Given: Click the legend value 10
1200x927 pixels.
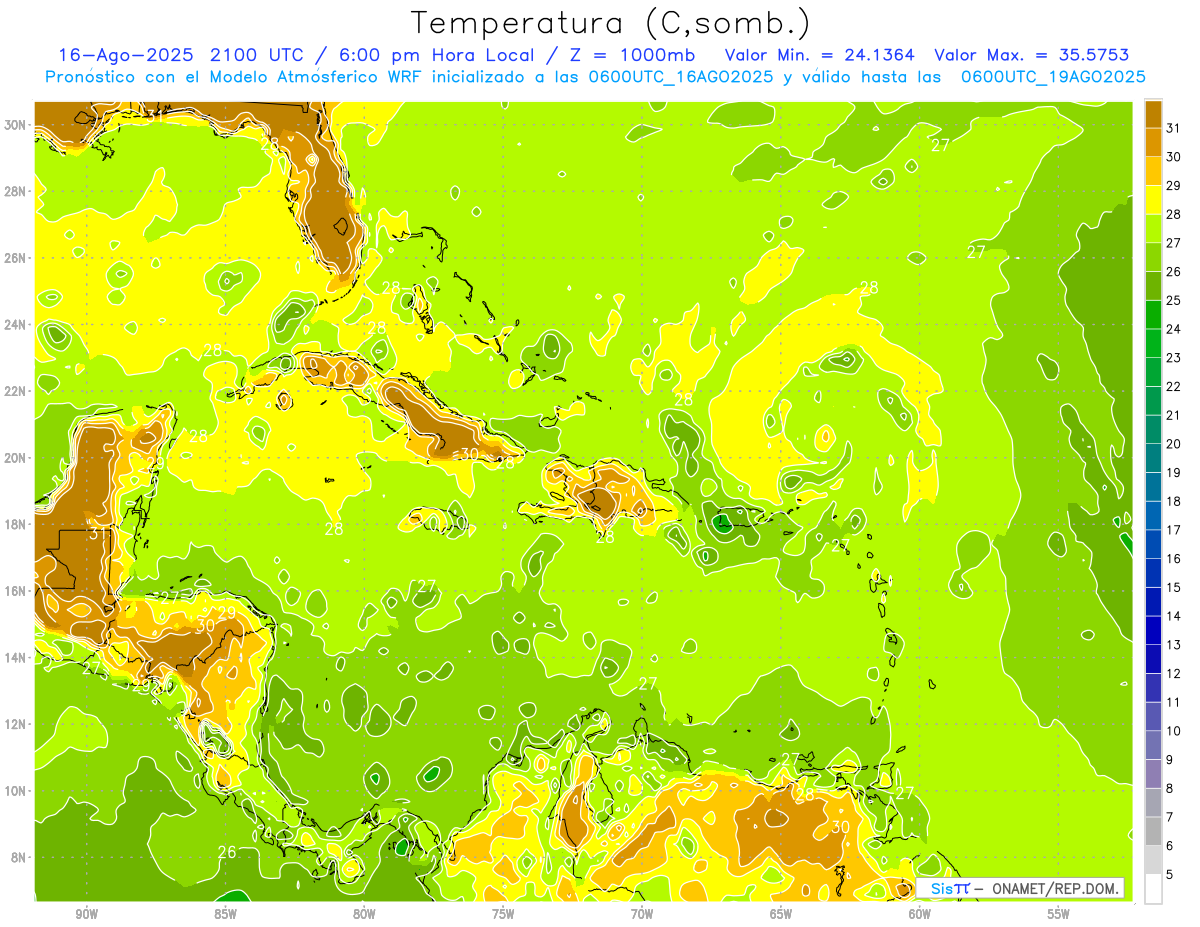Looking at the screenshot, I should coord(1174,731).
